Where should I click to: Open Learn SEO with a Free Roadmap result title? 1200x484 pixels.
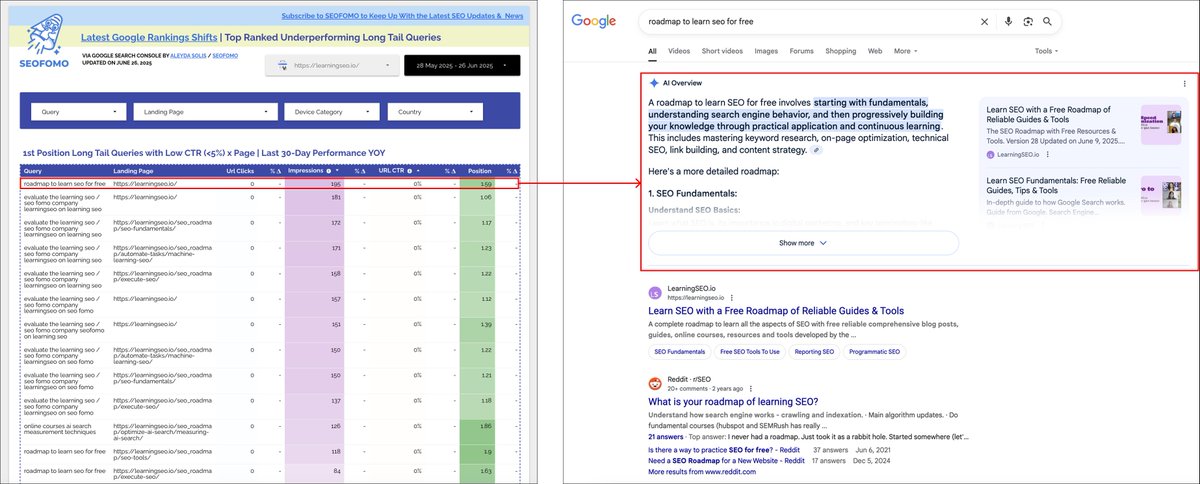point(776,311)
